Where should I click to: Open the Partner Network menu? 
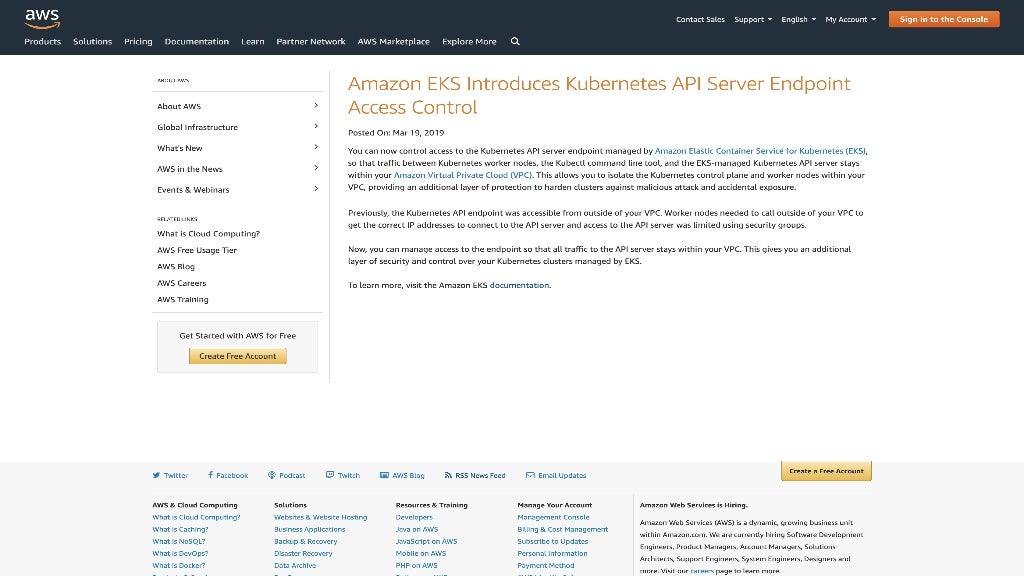(311, 41)
